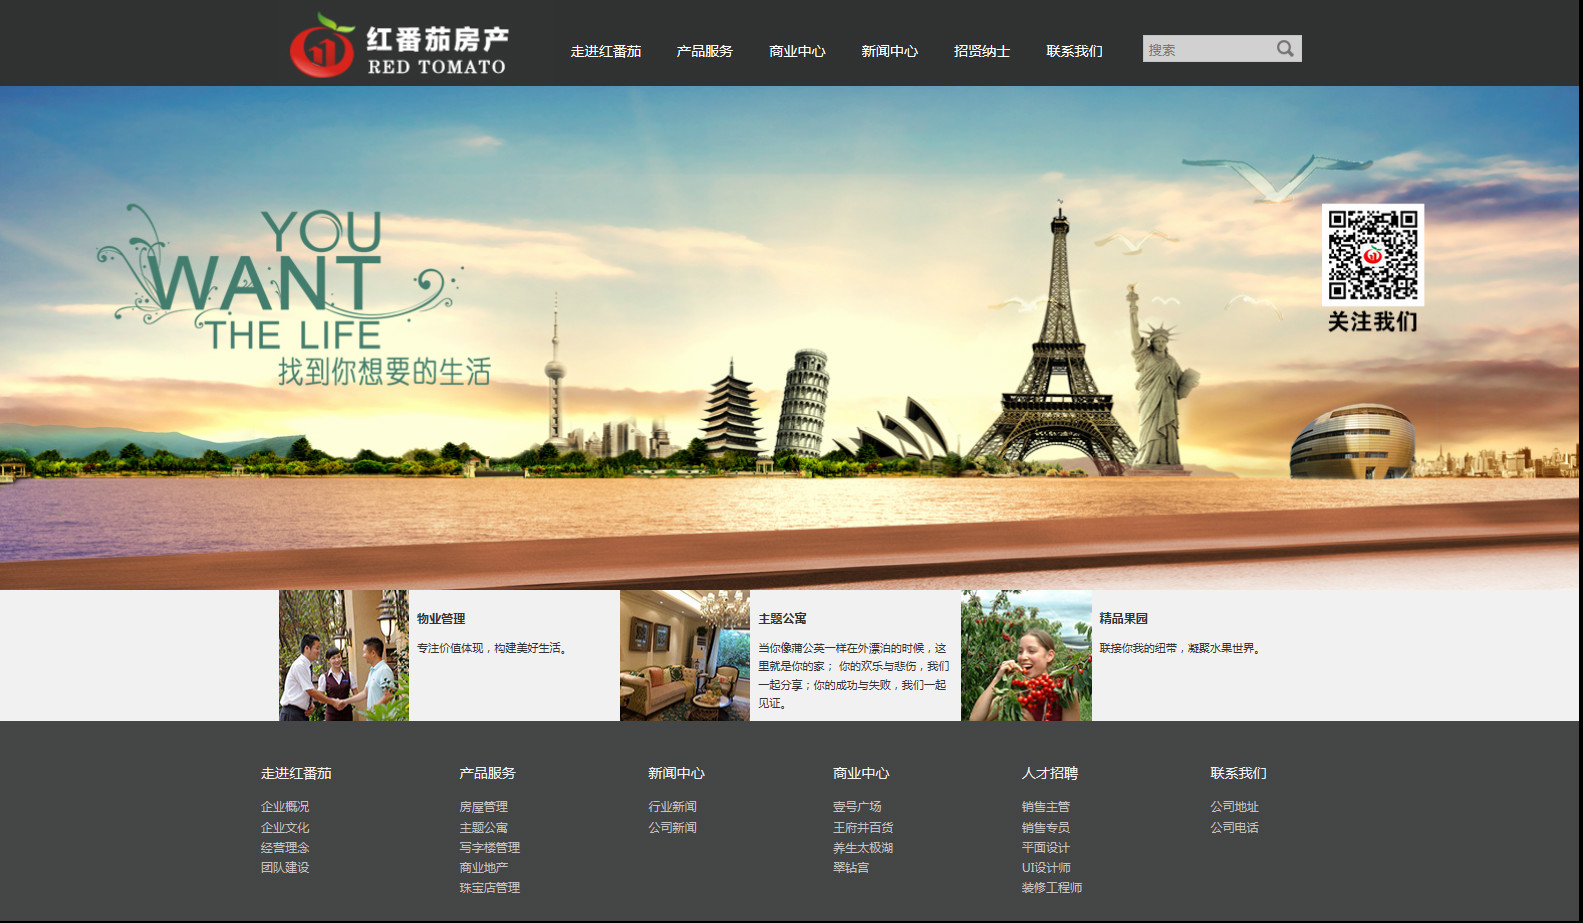The width and height of the screenshot is (1583, 923).
Task: Open 写字楼管理 footer link
Action: pos(490,848)
